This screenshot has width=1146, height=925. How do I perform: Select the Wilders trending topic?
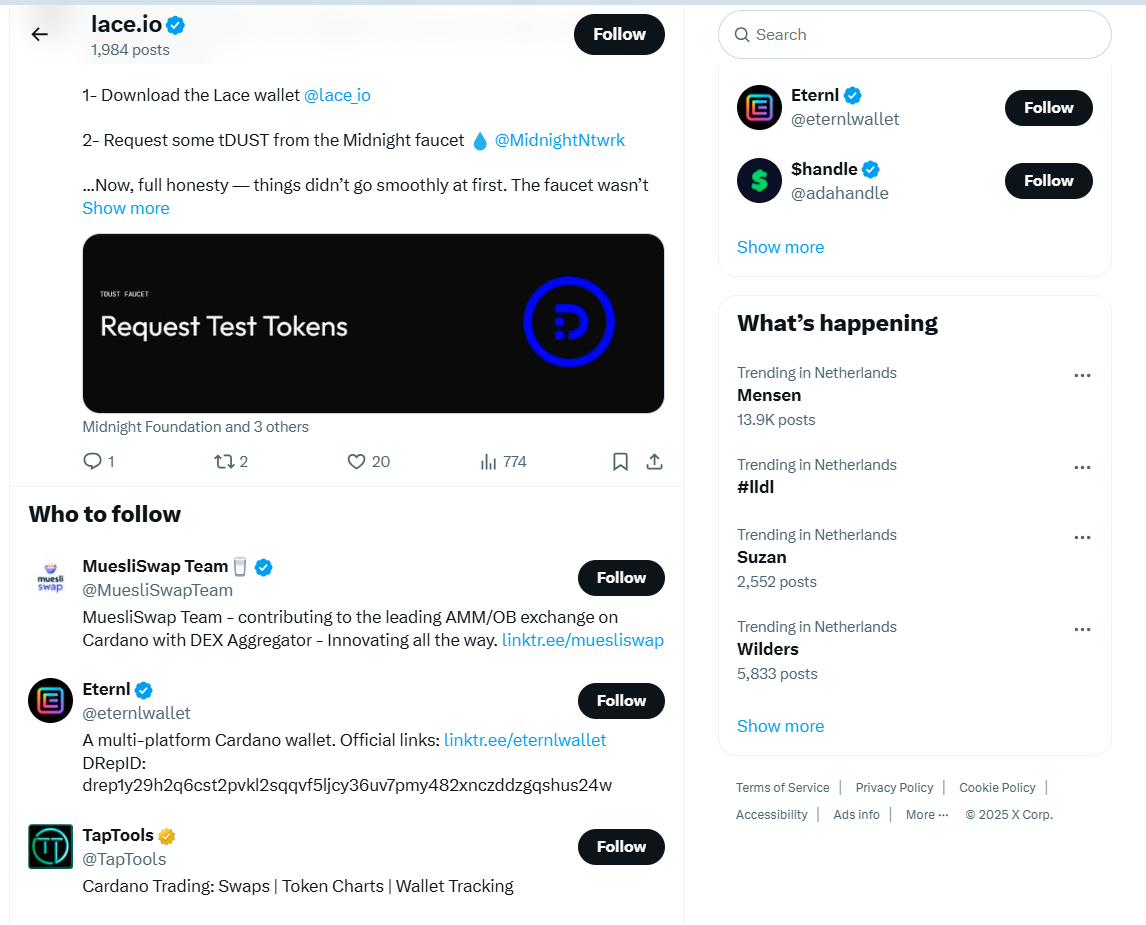(x=768, y=649)
